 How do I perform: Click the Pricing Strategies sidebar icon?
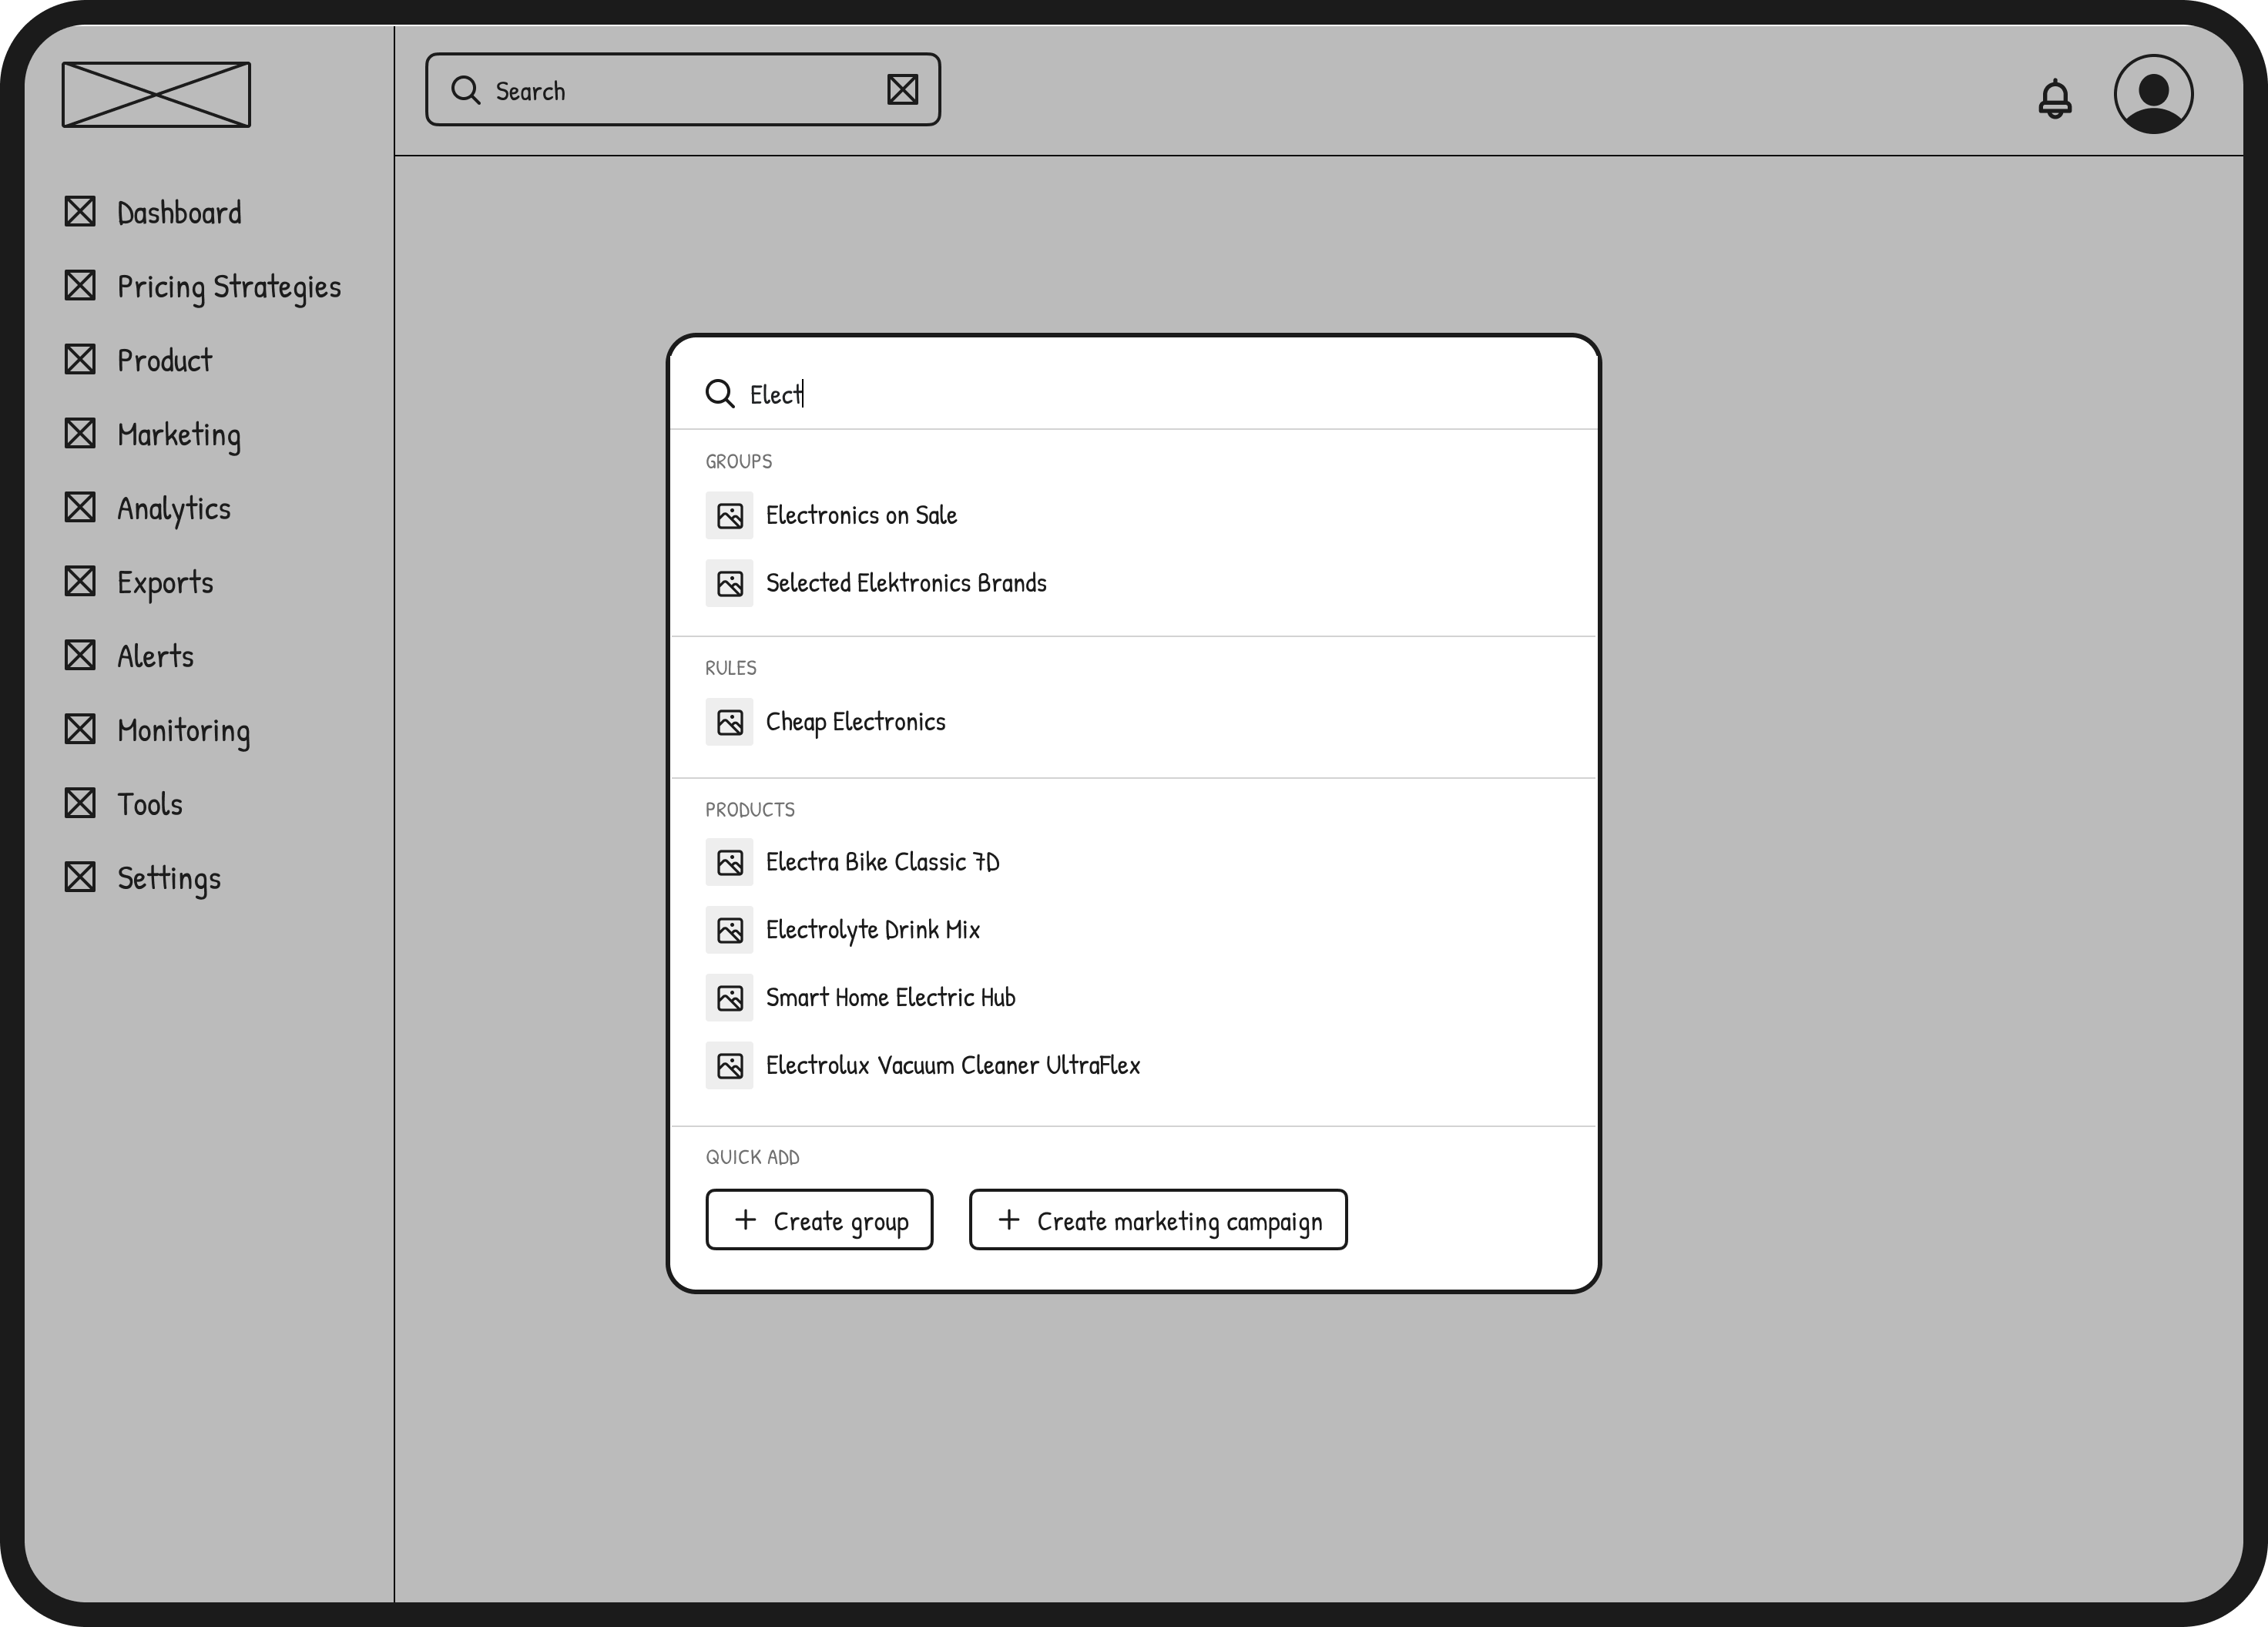(80, 286)
